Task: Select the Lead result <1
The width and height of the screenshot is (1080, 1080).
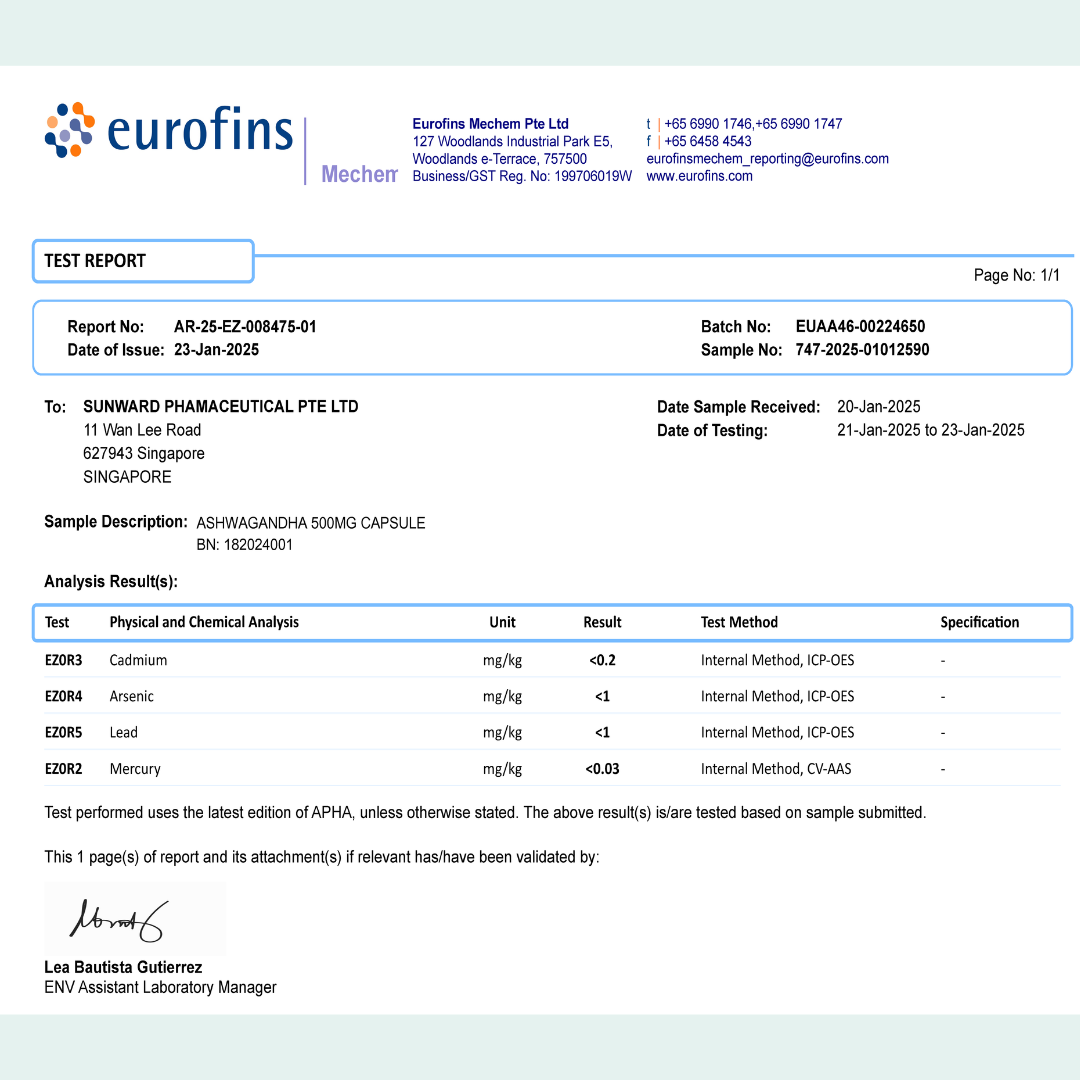Action: (x=602, y=732)
